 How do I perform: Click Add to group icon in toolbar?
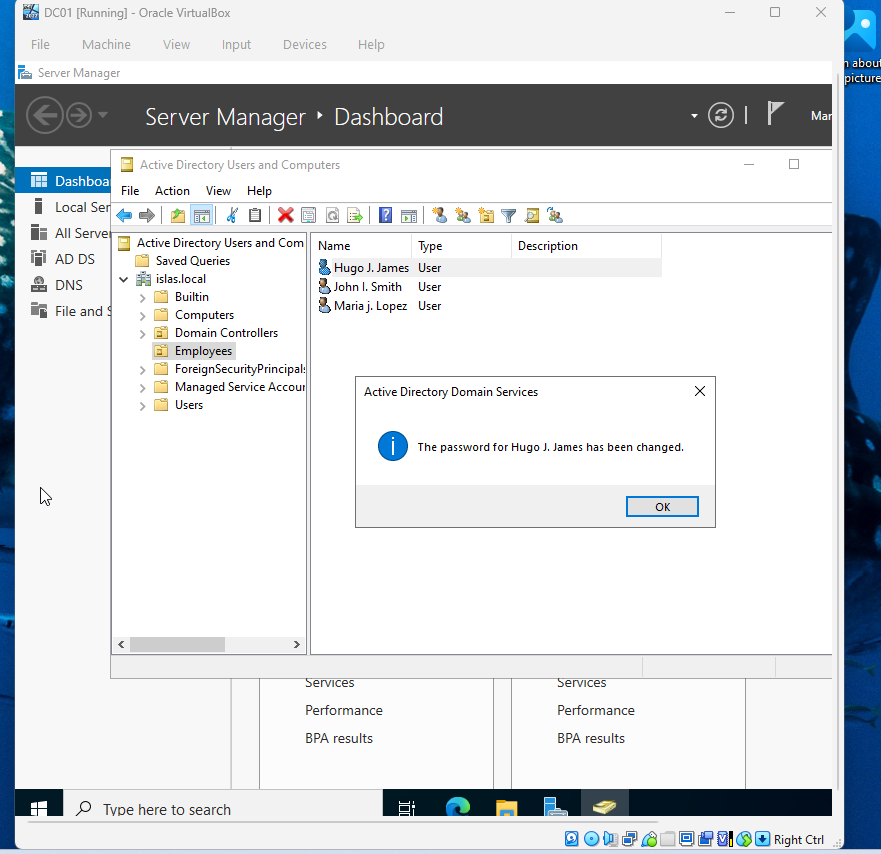(555, 215)
